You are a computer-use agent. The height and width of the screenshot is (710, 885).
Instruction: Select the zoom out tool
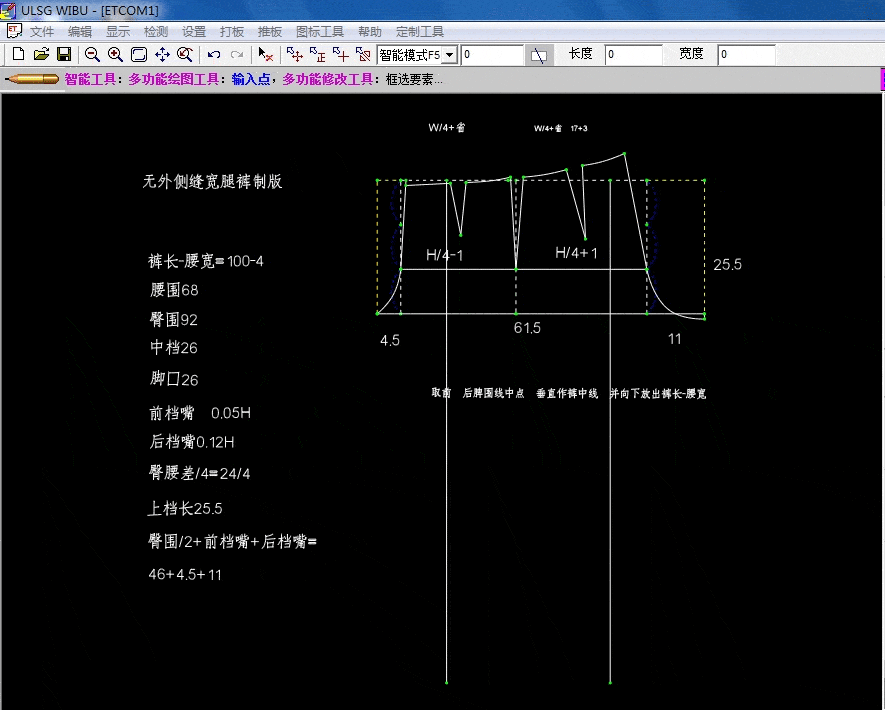coord(92,55)
